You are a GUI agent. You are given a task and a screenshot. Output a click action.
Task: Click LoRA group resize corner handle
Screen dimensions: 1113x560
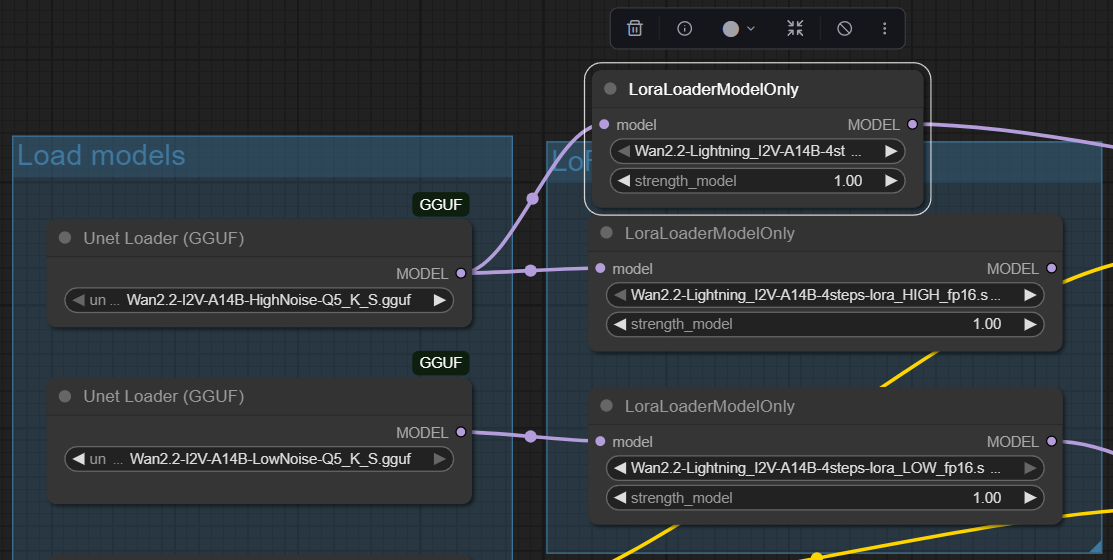click(1095, 546)
